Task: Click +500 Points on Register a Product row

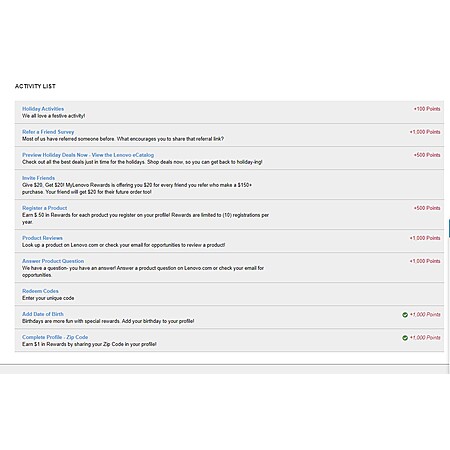Action: [x=427, y=208]
